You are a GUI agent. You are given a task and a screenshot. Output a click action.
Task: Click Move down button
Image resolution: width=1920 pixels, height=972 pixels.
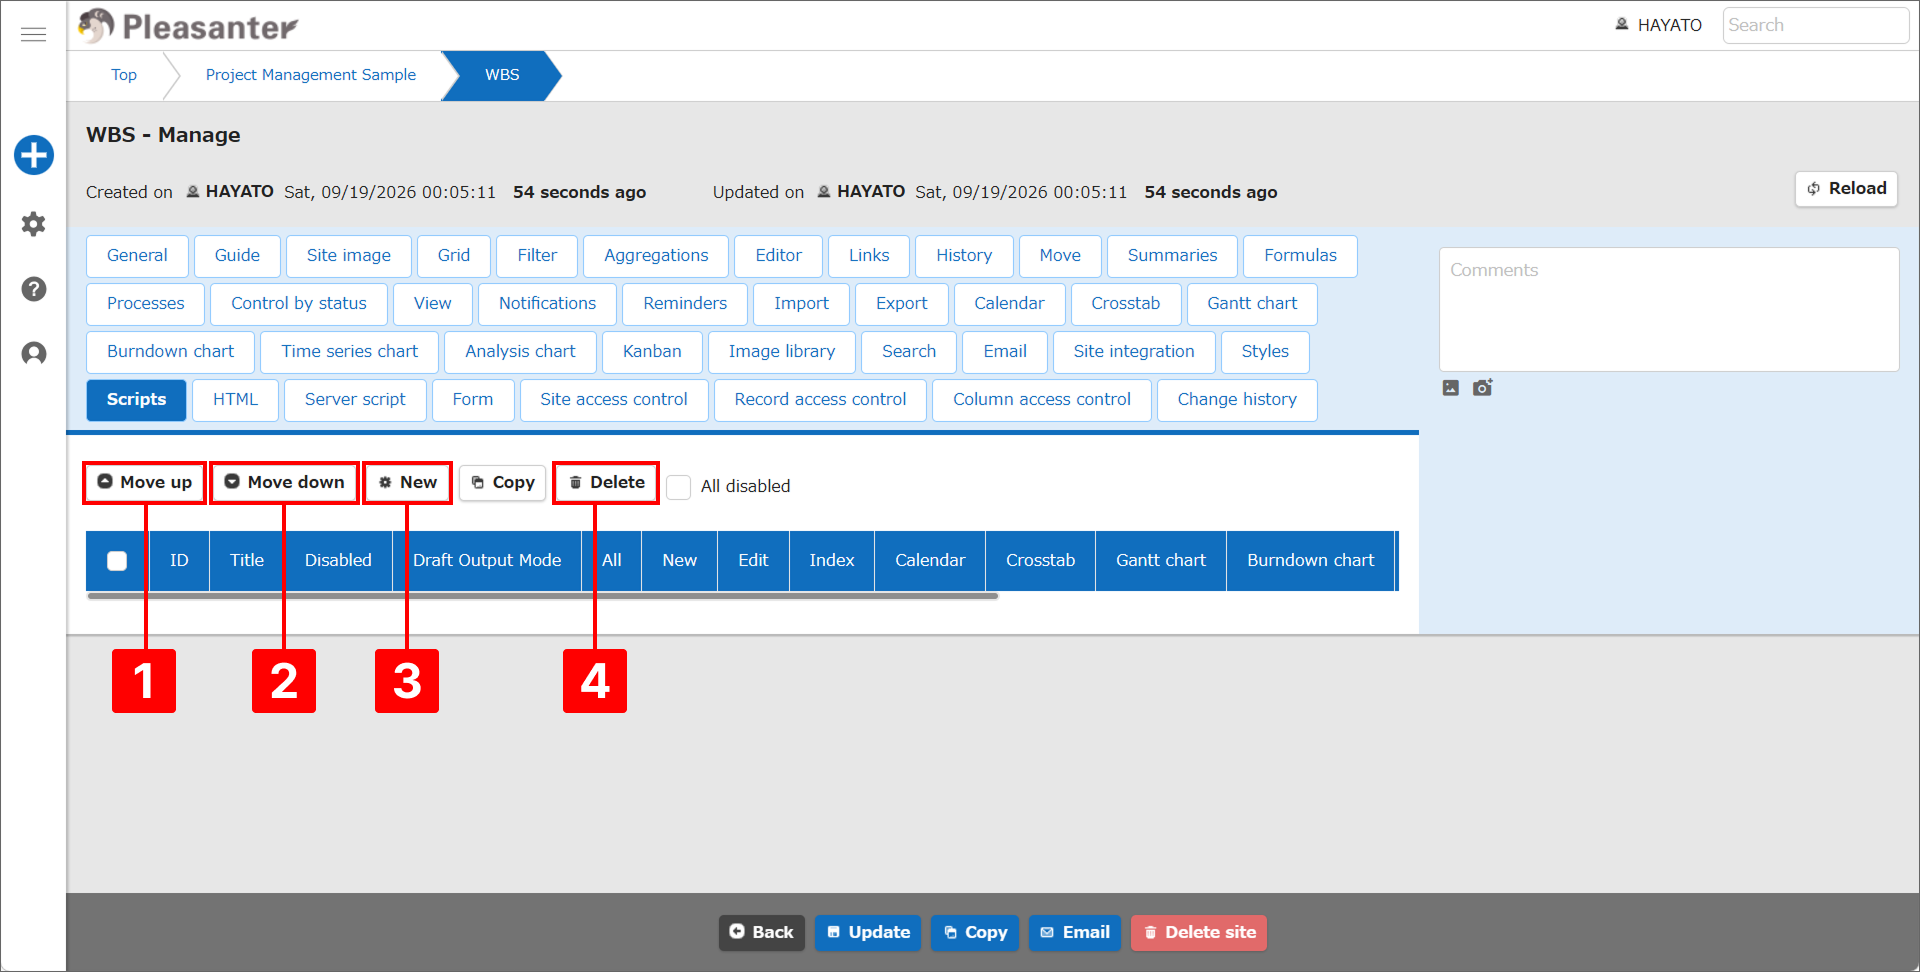pos(284,483)
